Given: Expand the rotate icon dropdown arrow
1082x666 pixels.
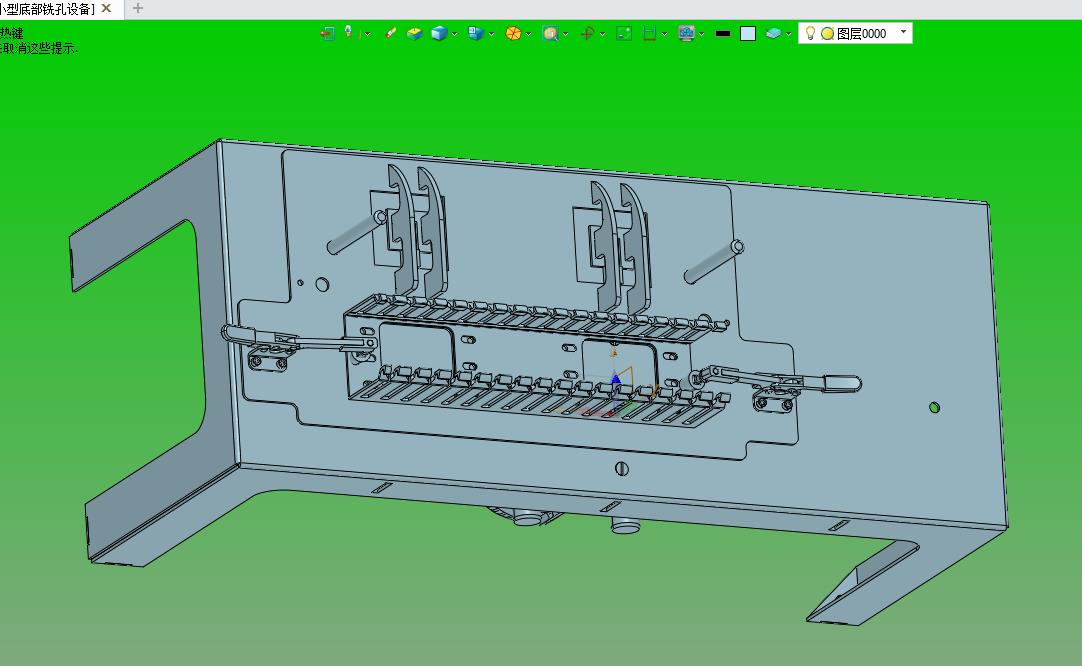Looking at the screenshot, I should pyautogui.click(x=602, y=34).
